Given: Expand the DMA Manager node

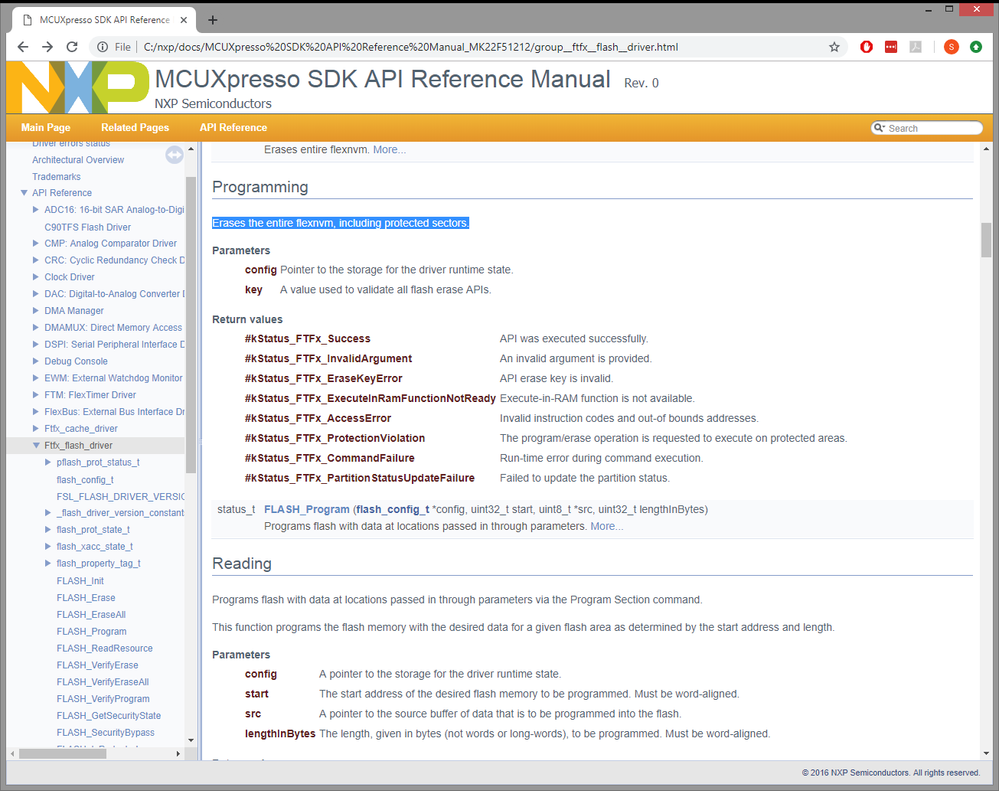Looking at the screenshot, I should 36,311.
